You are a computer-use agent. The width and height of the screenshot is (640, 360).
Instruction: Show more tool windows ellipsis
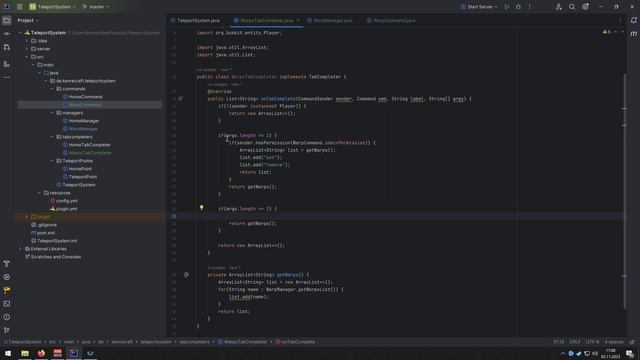tap(7, 77)
